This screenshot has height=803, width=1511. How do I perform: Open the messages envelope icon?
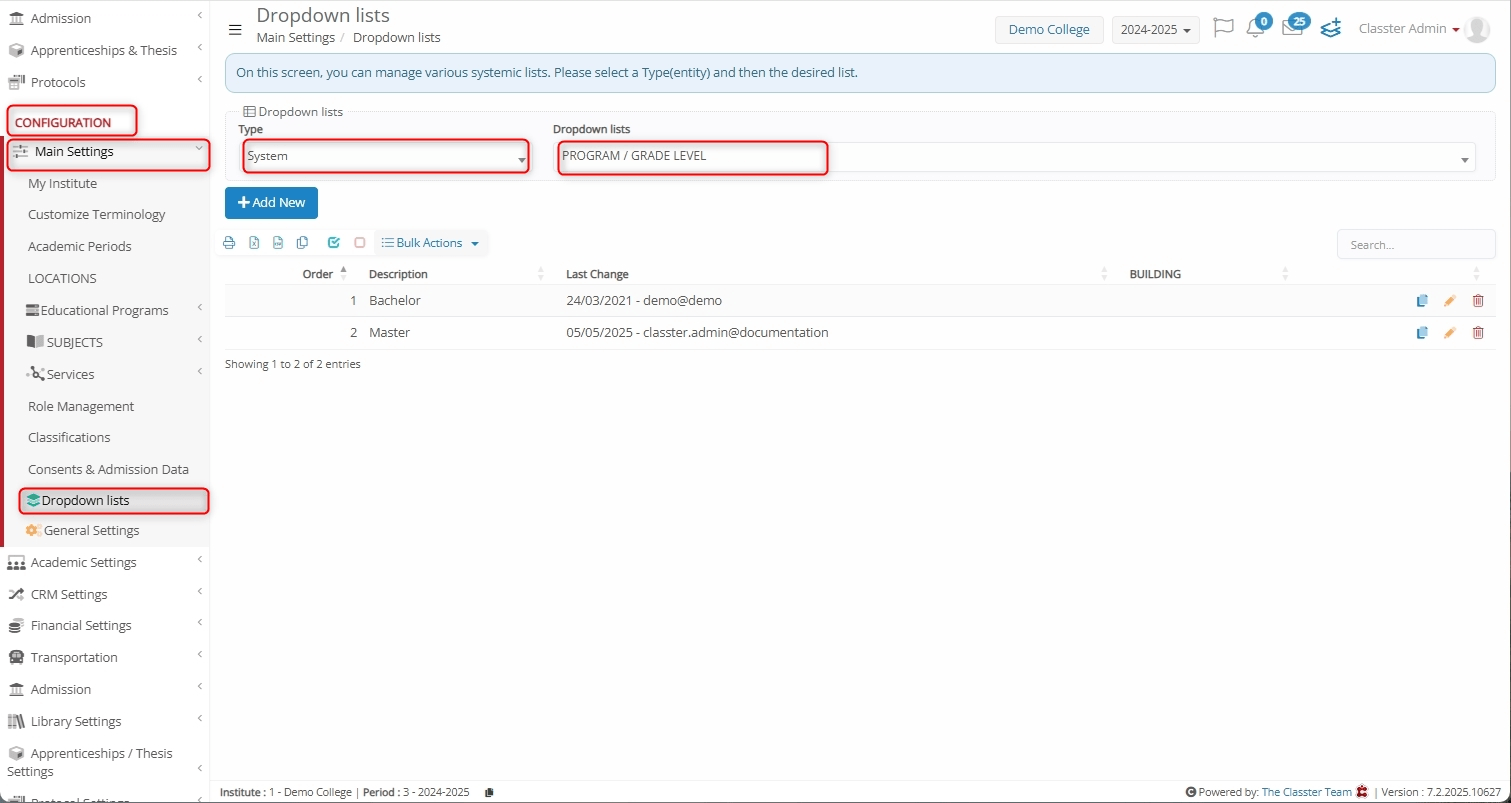pos(1292,29)
